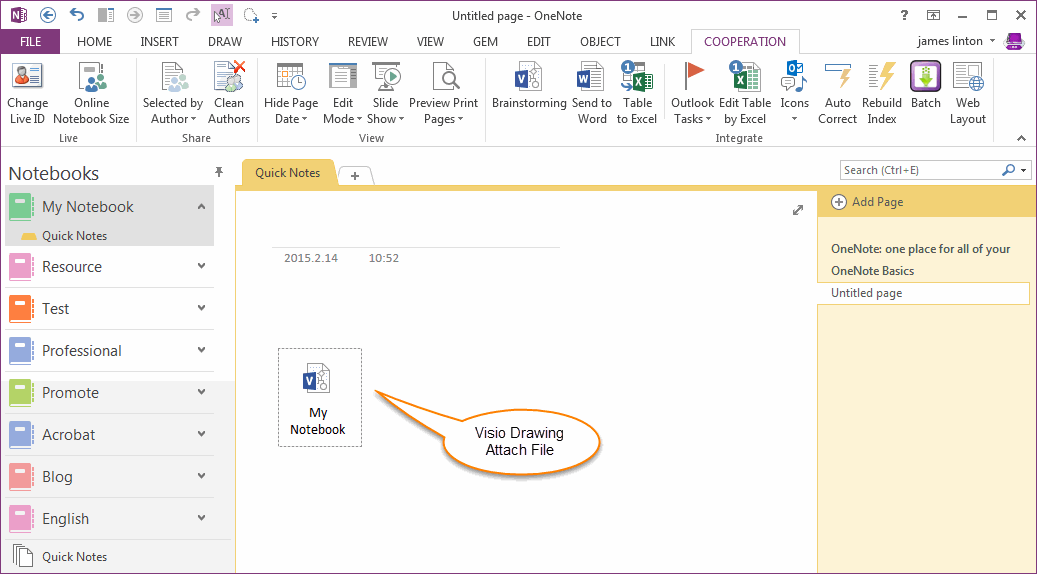Open the HISTORY ribbon tab
1037x574 pixels.
(x=295, y=42)
